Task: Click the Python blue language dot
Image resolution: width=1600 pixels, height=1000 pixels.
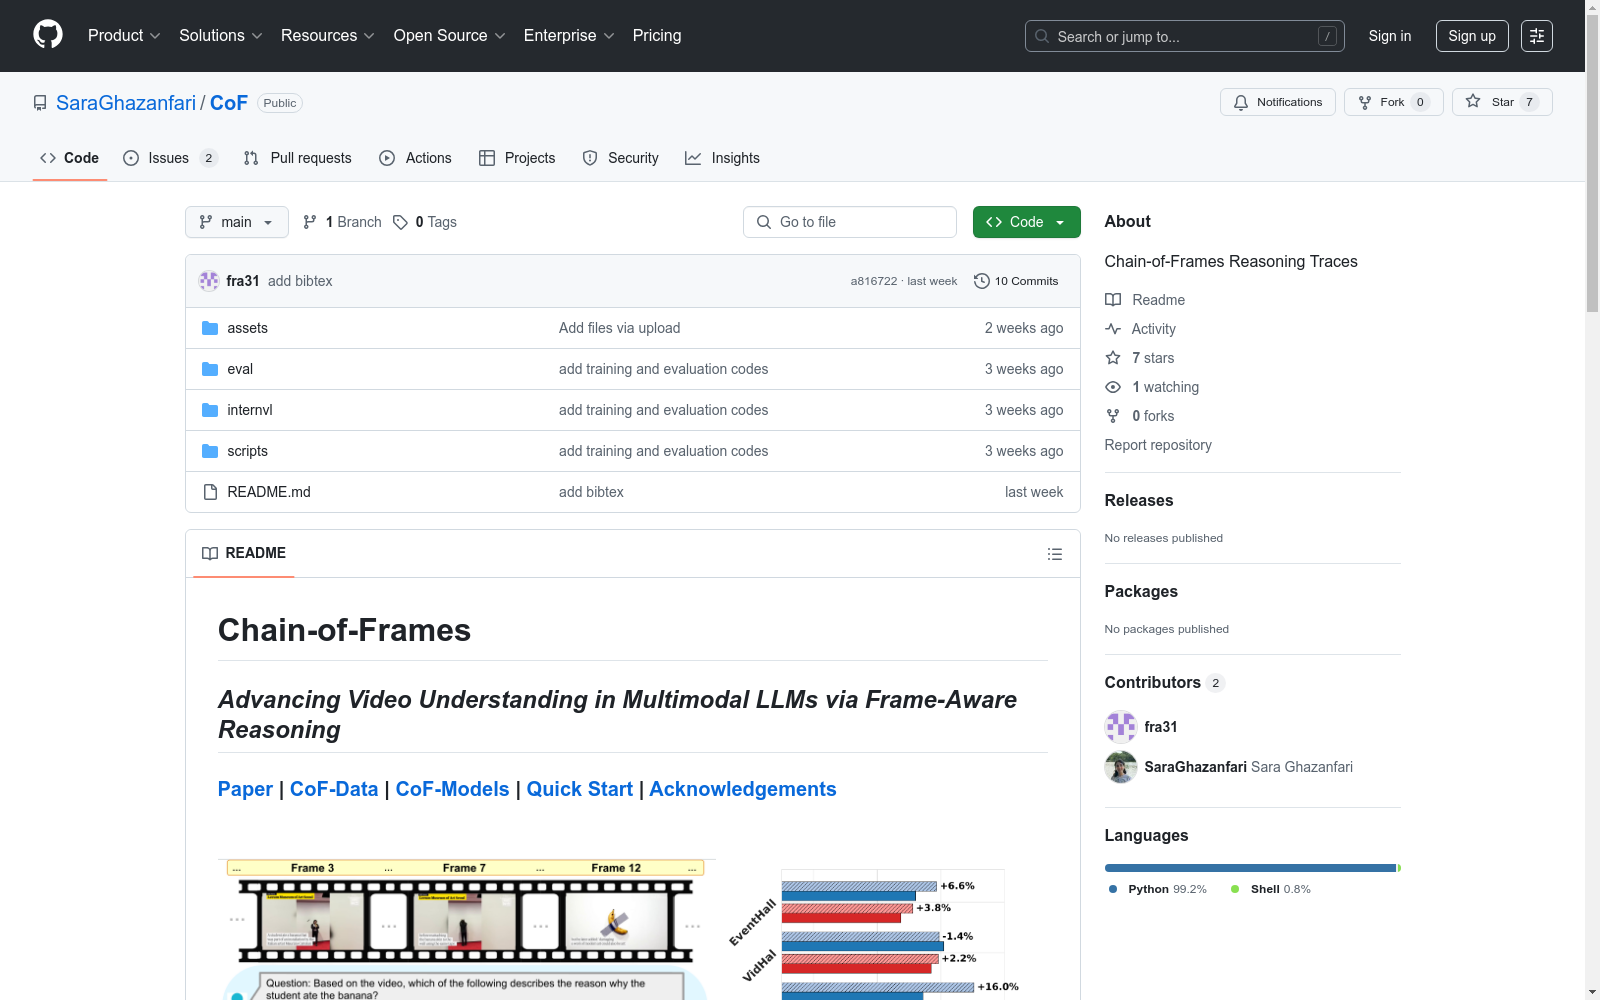Action: (1113, 889)
